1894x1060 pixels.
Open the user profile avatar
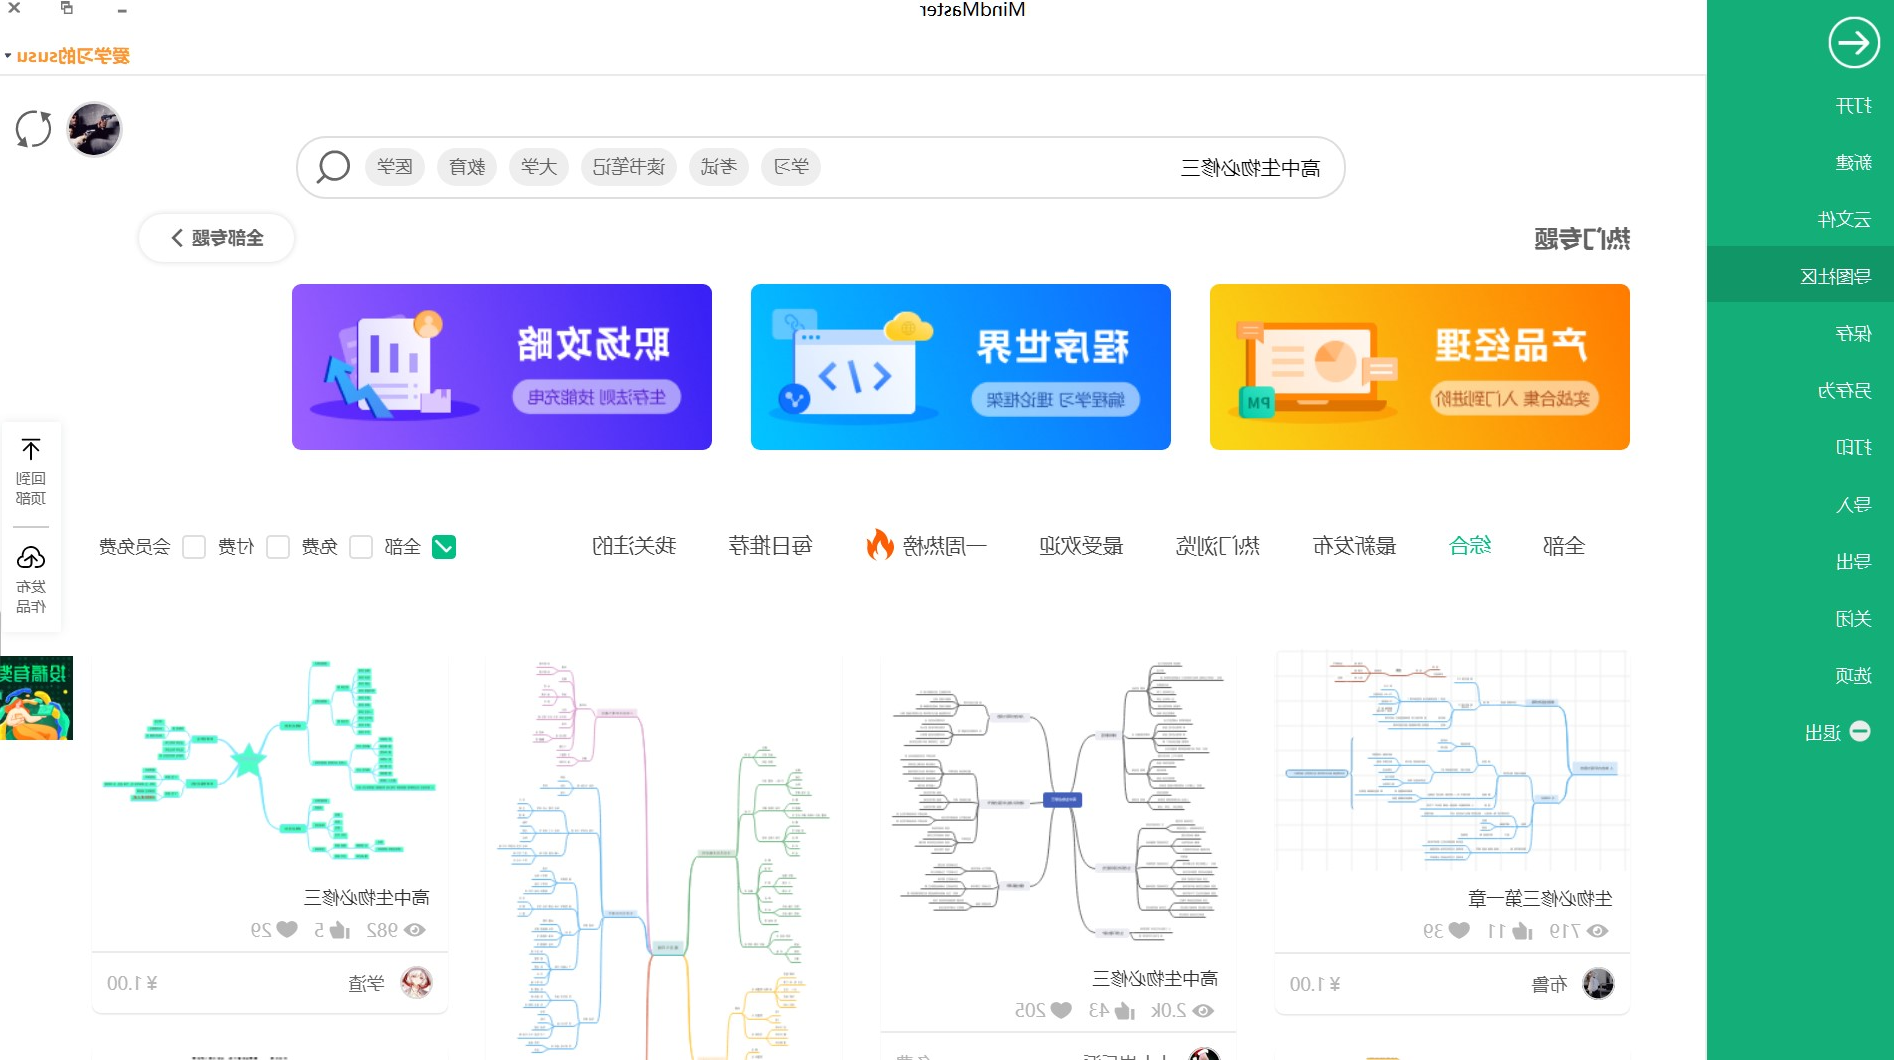point(94,129)
